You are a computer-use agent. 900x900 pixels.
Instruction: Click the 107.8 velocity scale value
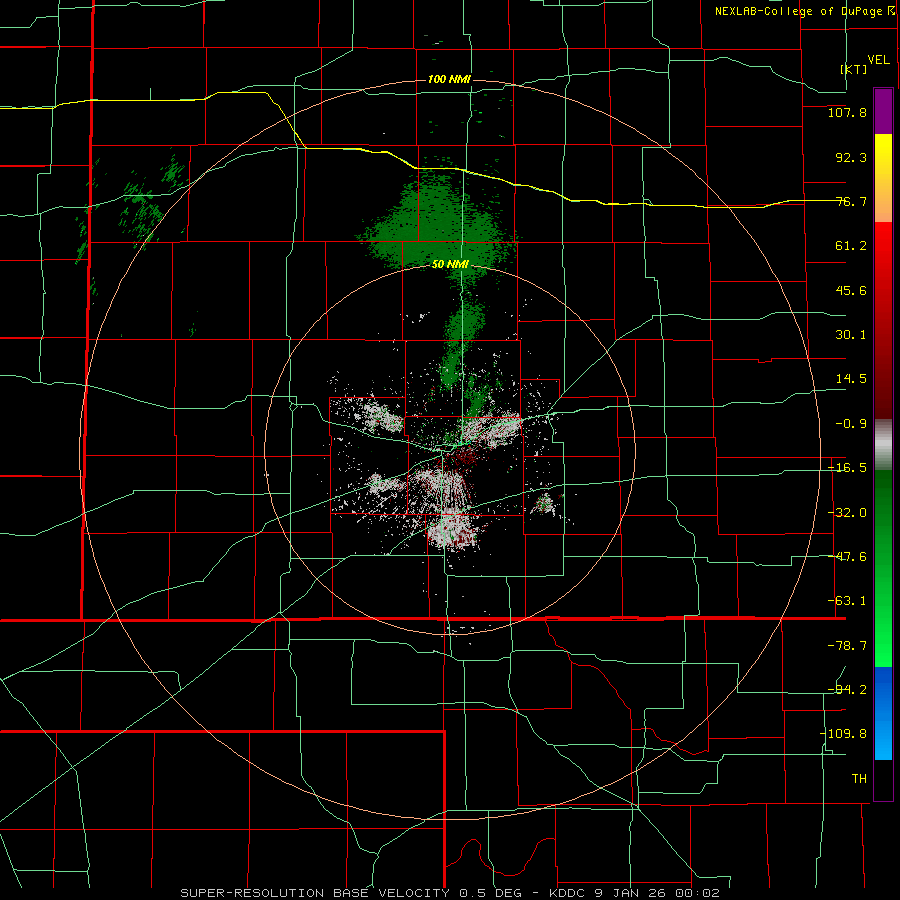[847, 112]
